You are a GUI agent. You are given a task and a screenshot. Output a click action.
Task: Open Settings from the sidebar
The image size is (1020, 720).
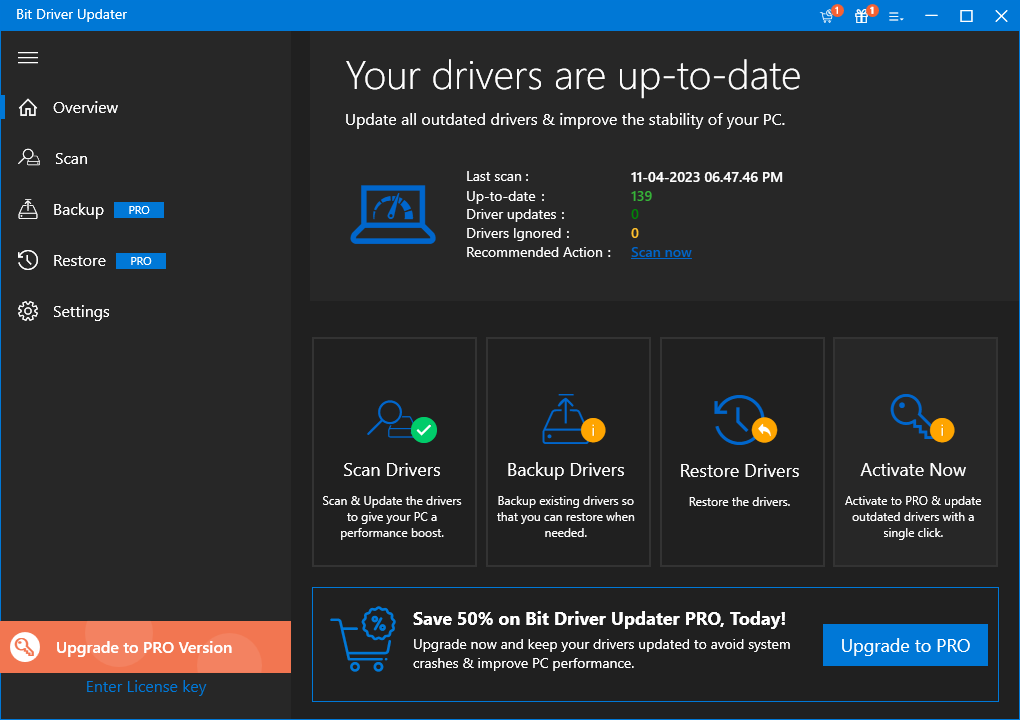pos(80,312)
